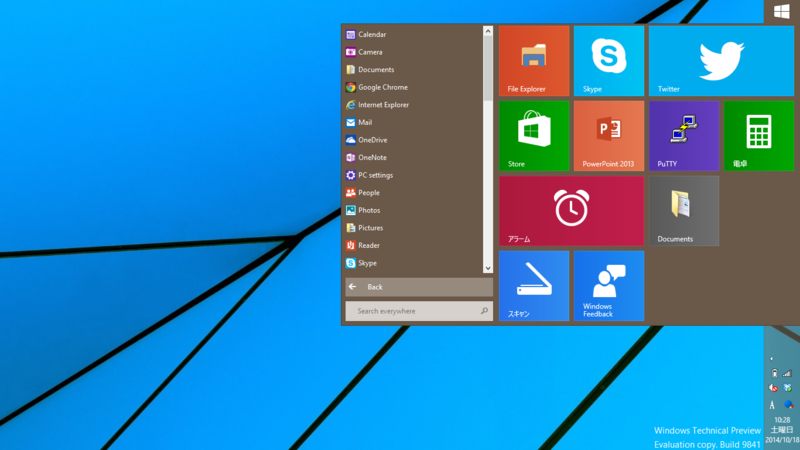Click the muted volume tray icon
This screenshot has height=450, width=800.
click(773, 388)
